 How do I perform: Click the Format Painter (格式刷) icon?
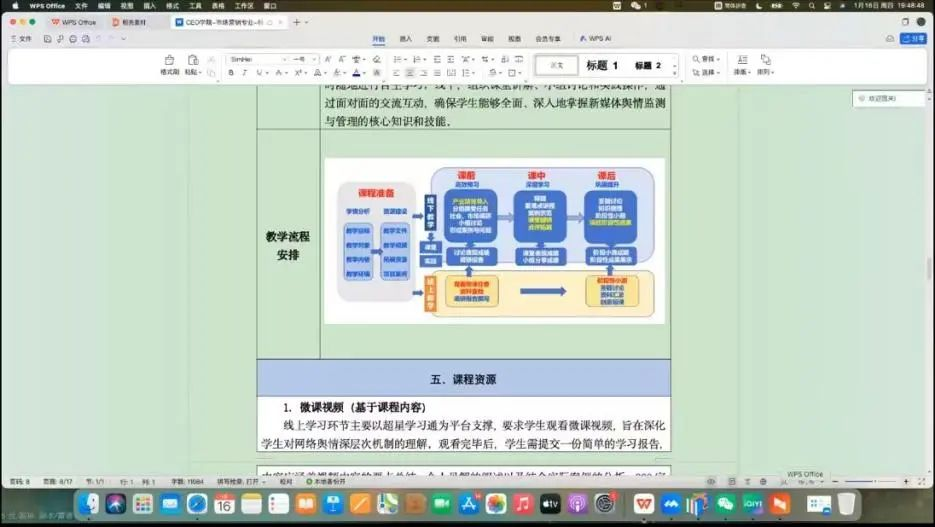pos(169,60)
